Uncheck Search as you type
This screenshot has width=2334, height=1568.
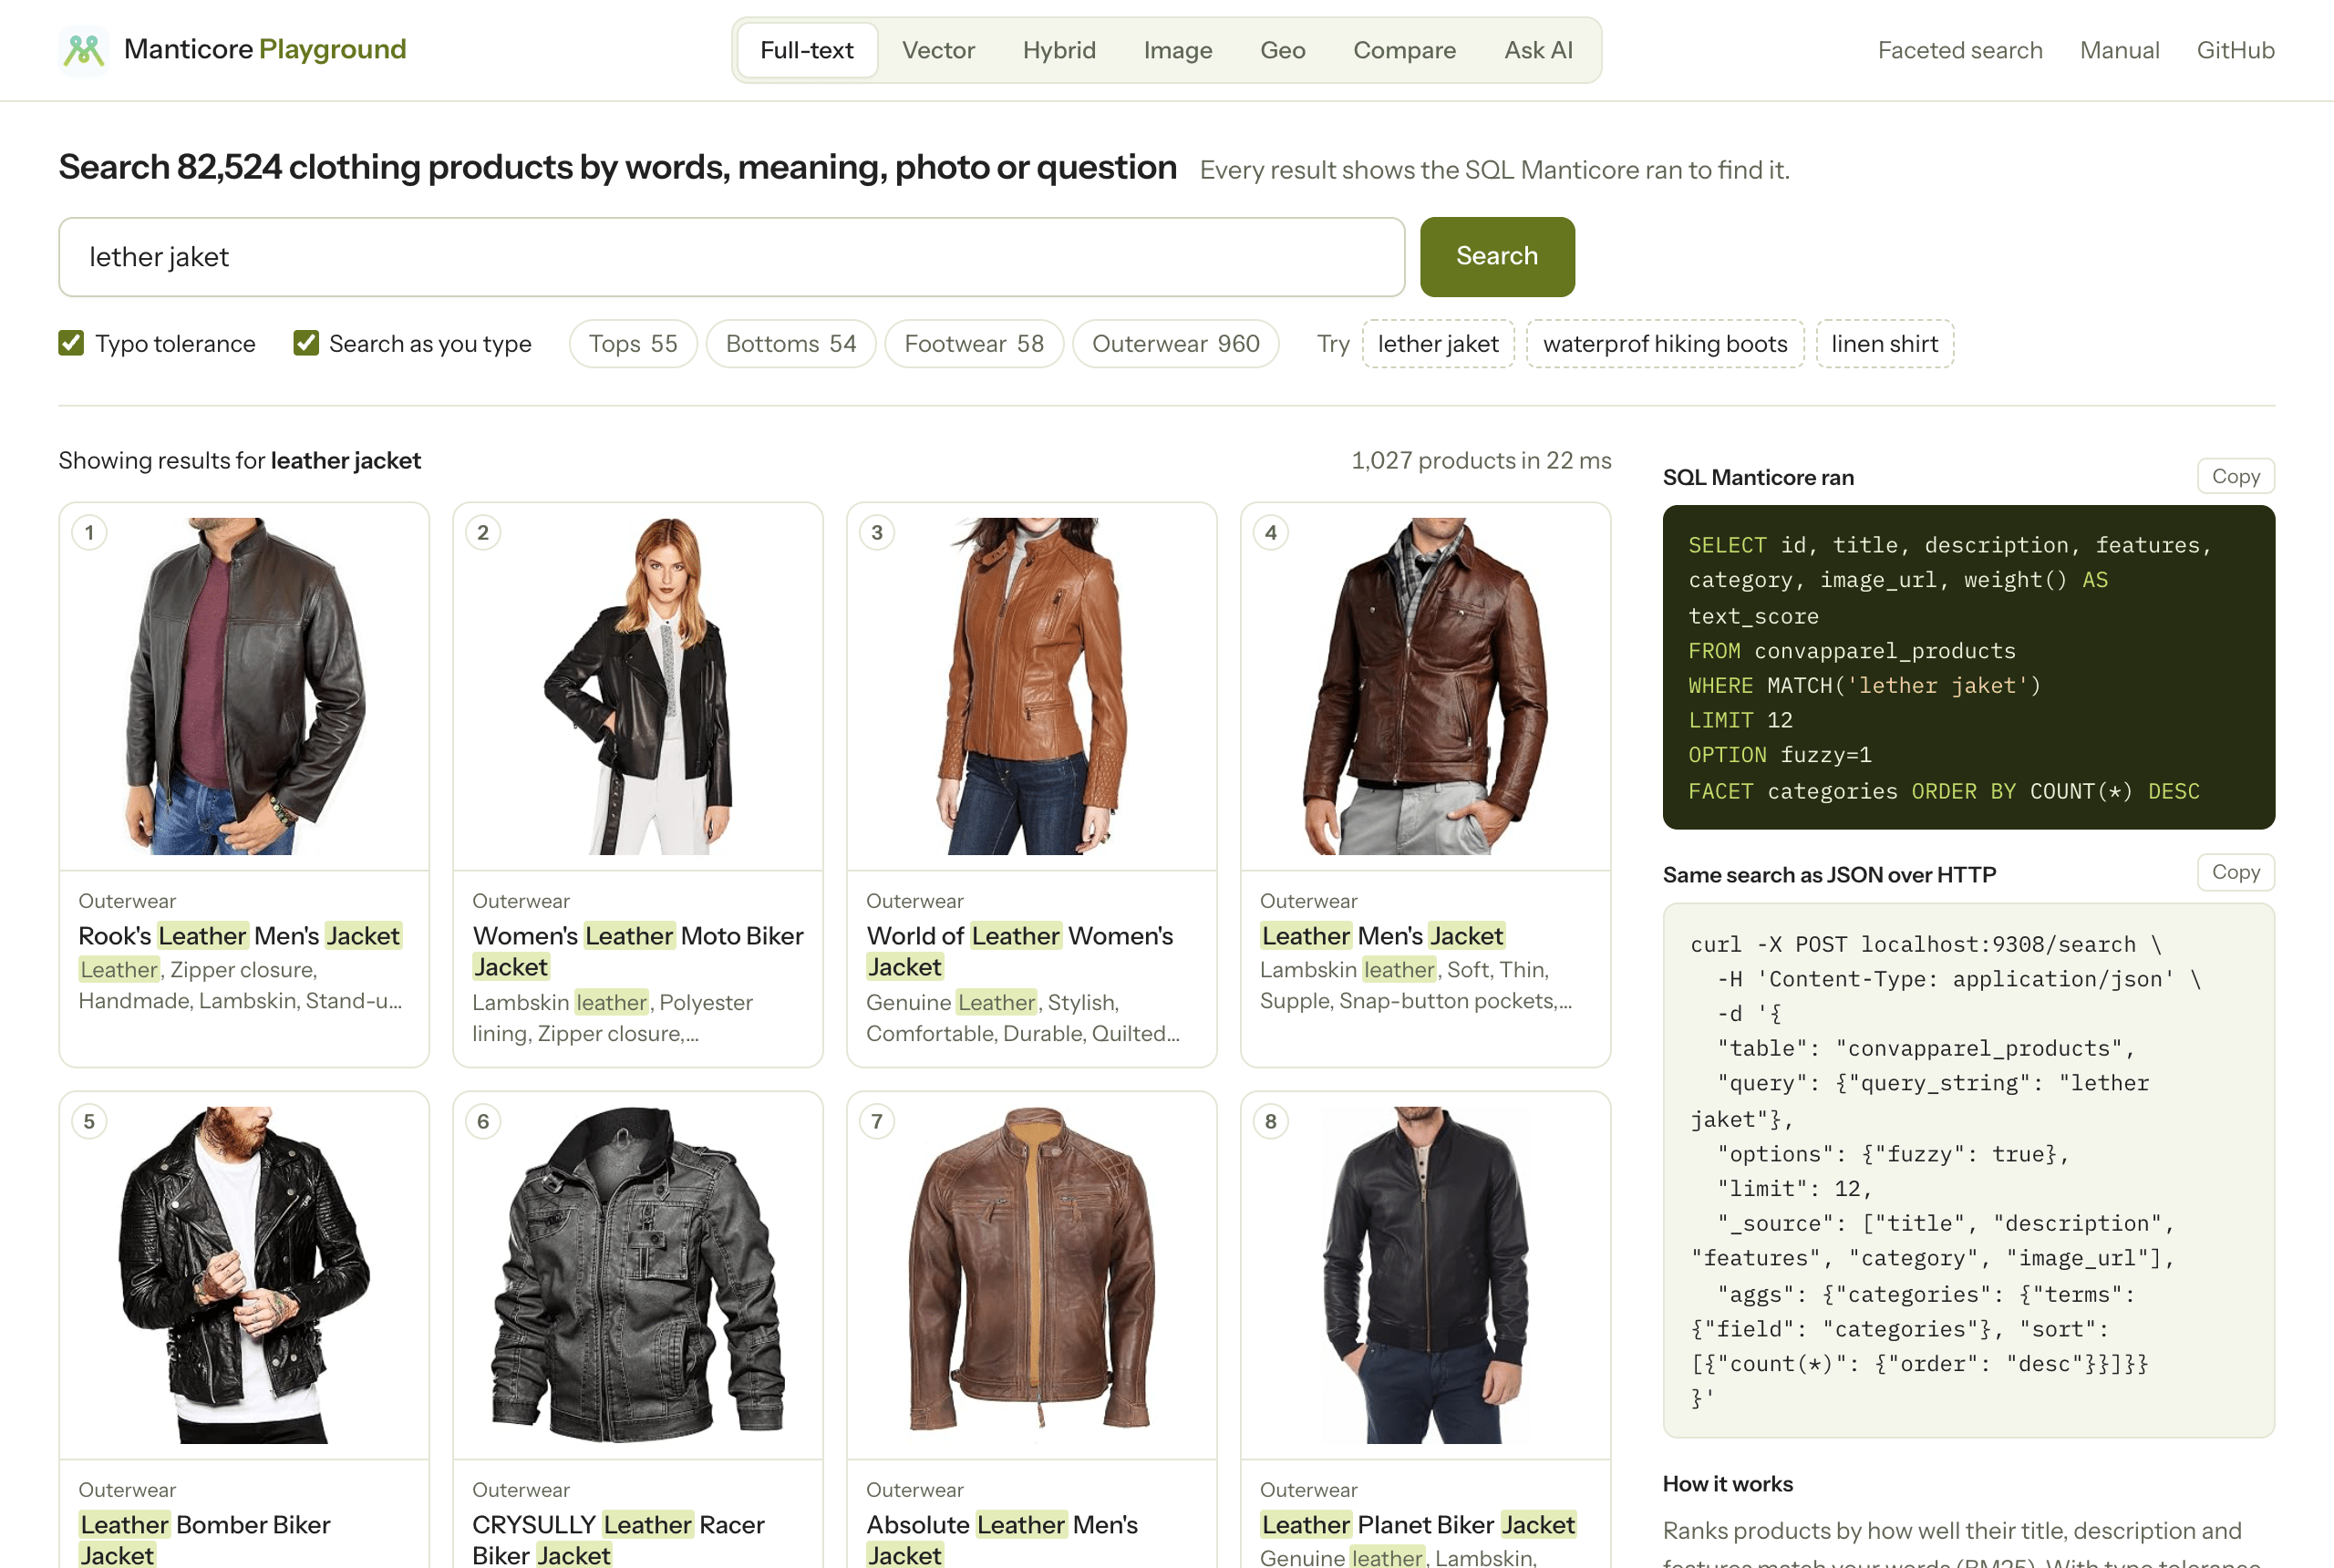[306, 343]
